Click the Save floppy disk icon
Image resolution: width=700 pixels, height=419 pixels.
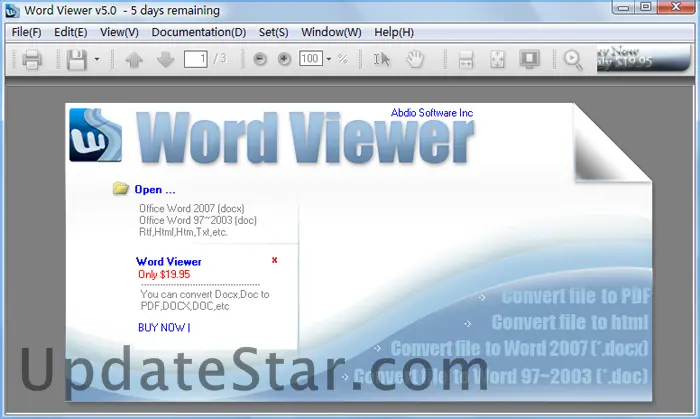click(76, 59)
